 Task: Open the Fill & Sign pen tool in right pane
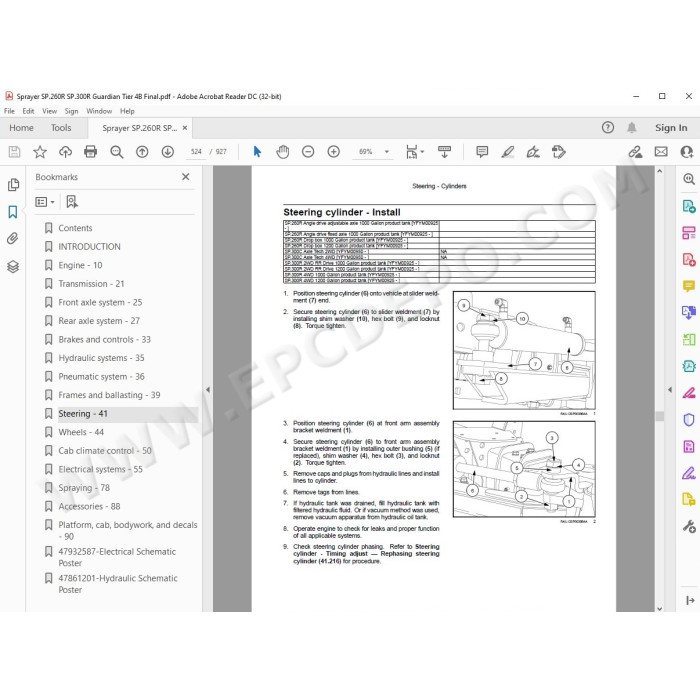689,474
